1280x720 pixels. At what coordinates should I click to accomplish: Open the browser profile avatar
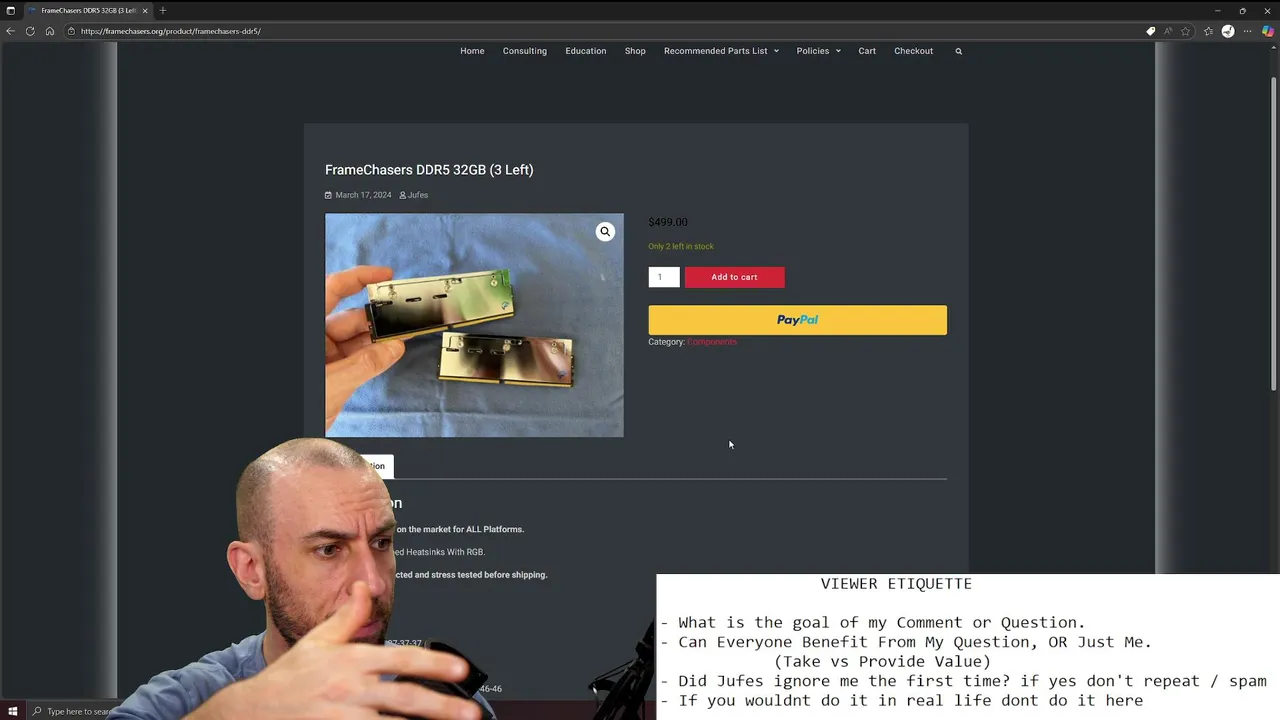1228,31
